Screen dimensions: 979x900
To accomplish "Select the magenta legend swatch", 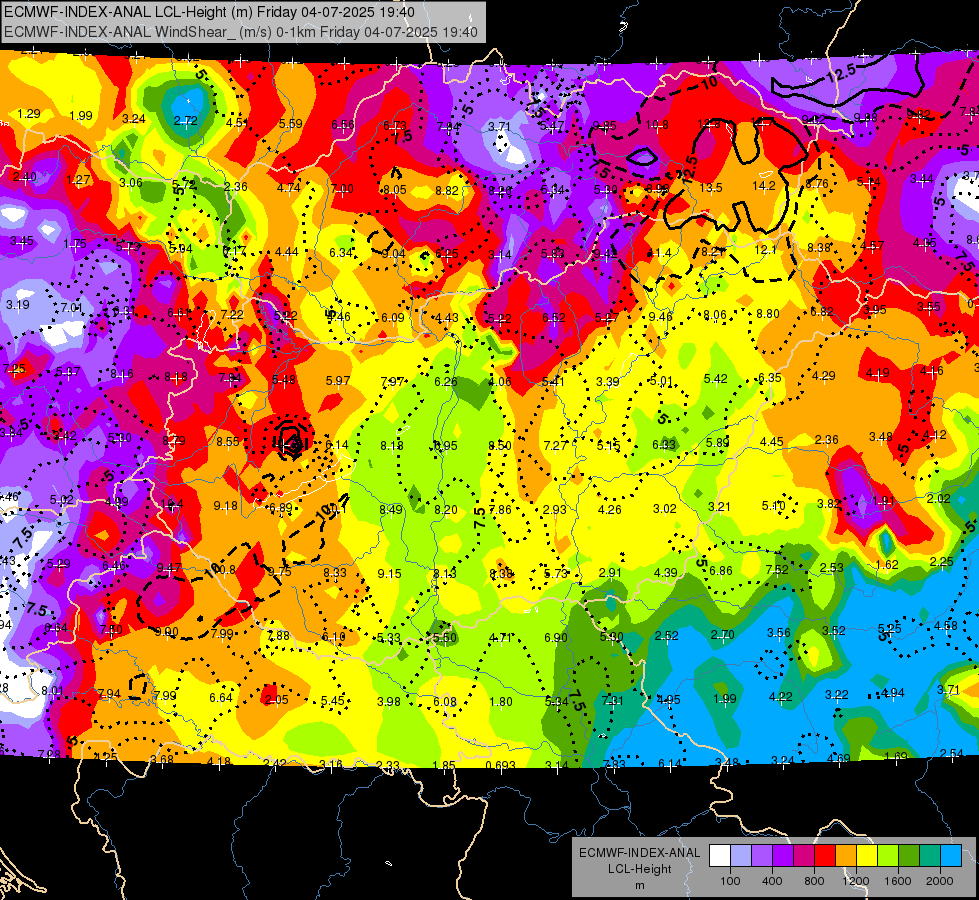I will 804,856.
